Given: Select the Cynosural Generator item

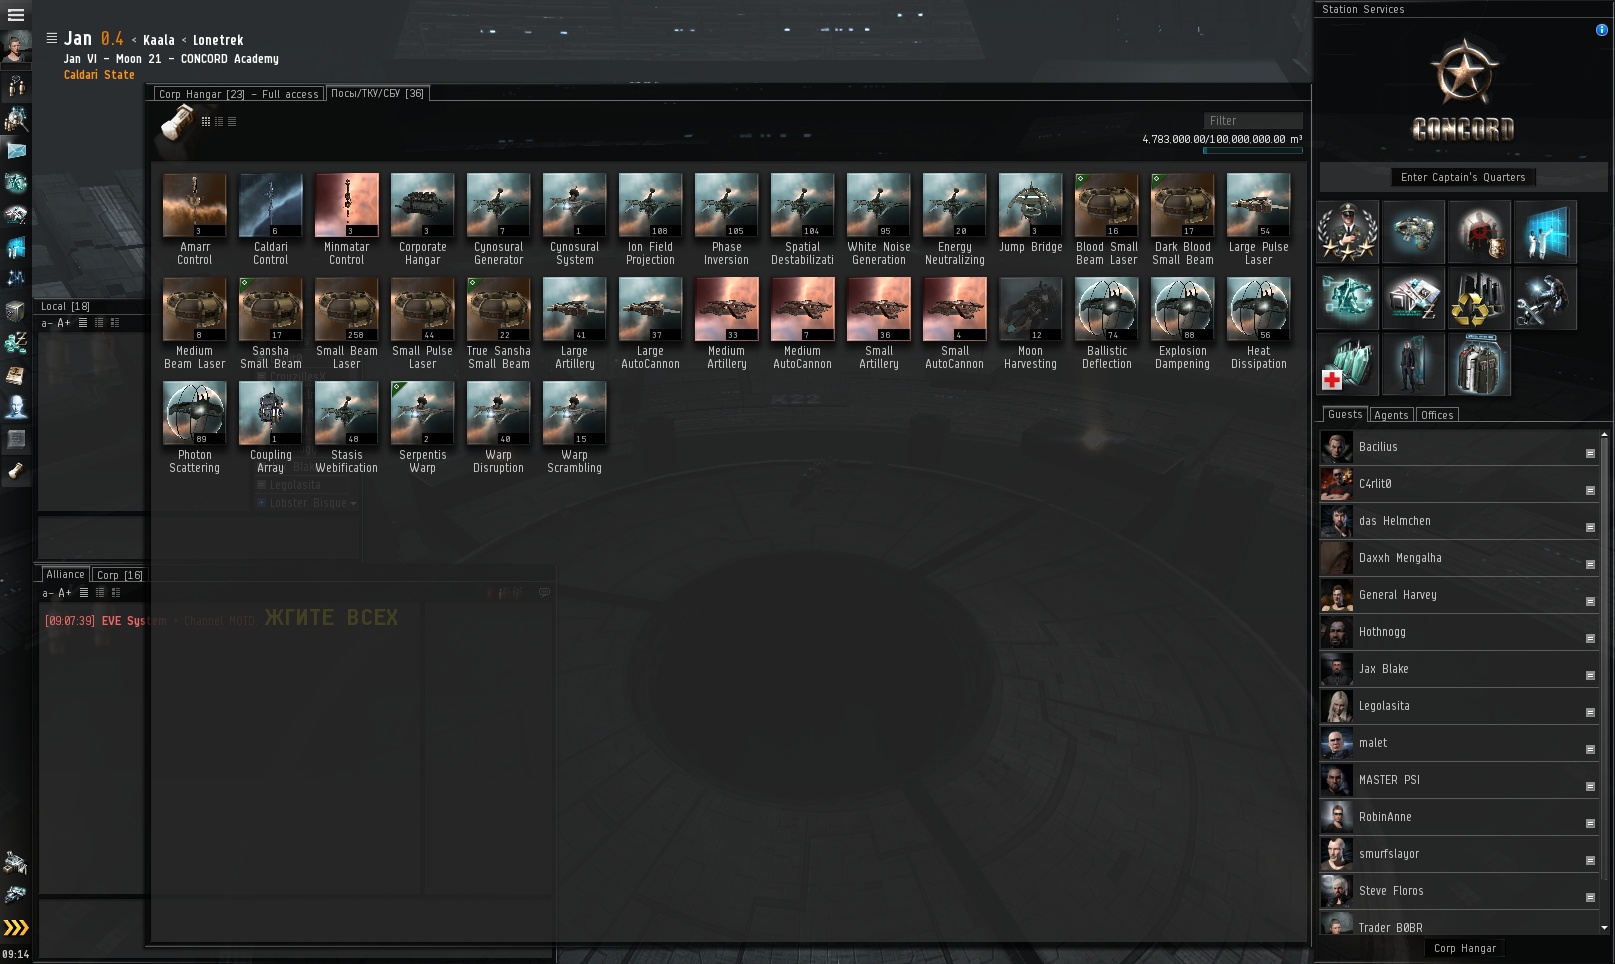Looking at the screenshot, I should point(498,220).
